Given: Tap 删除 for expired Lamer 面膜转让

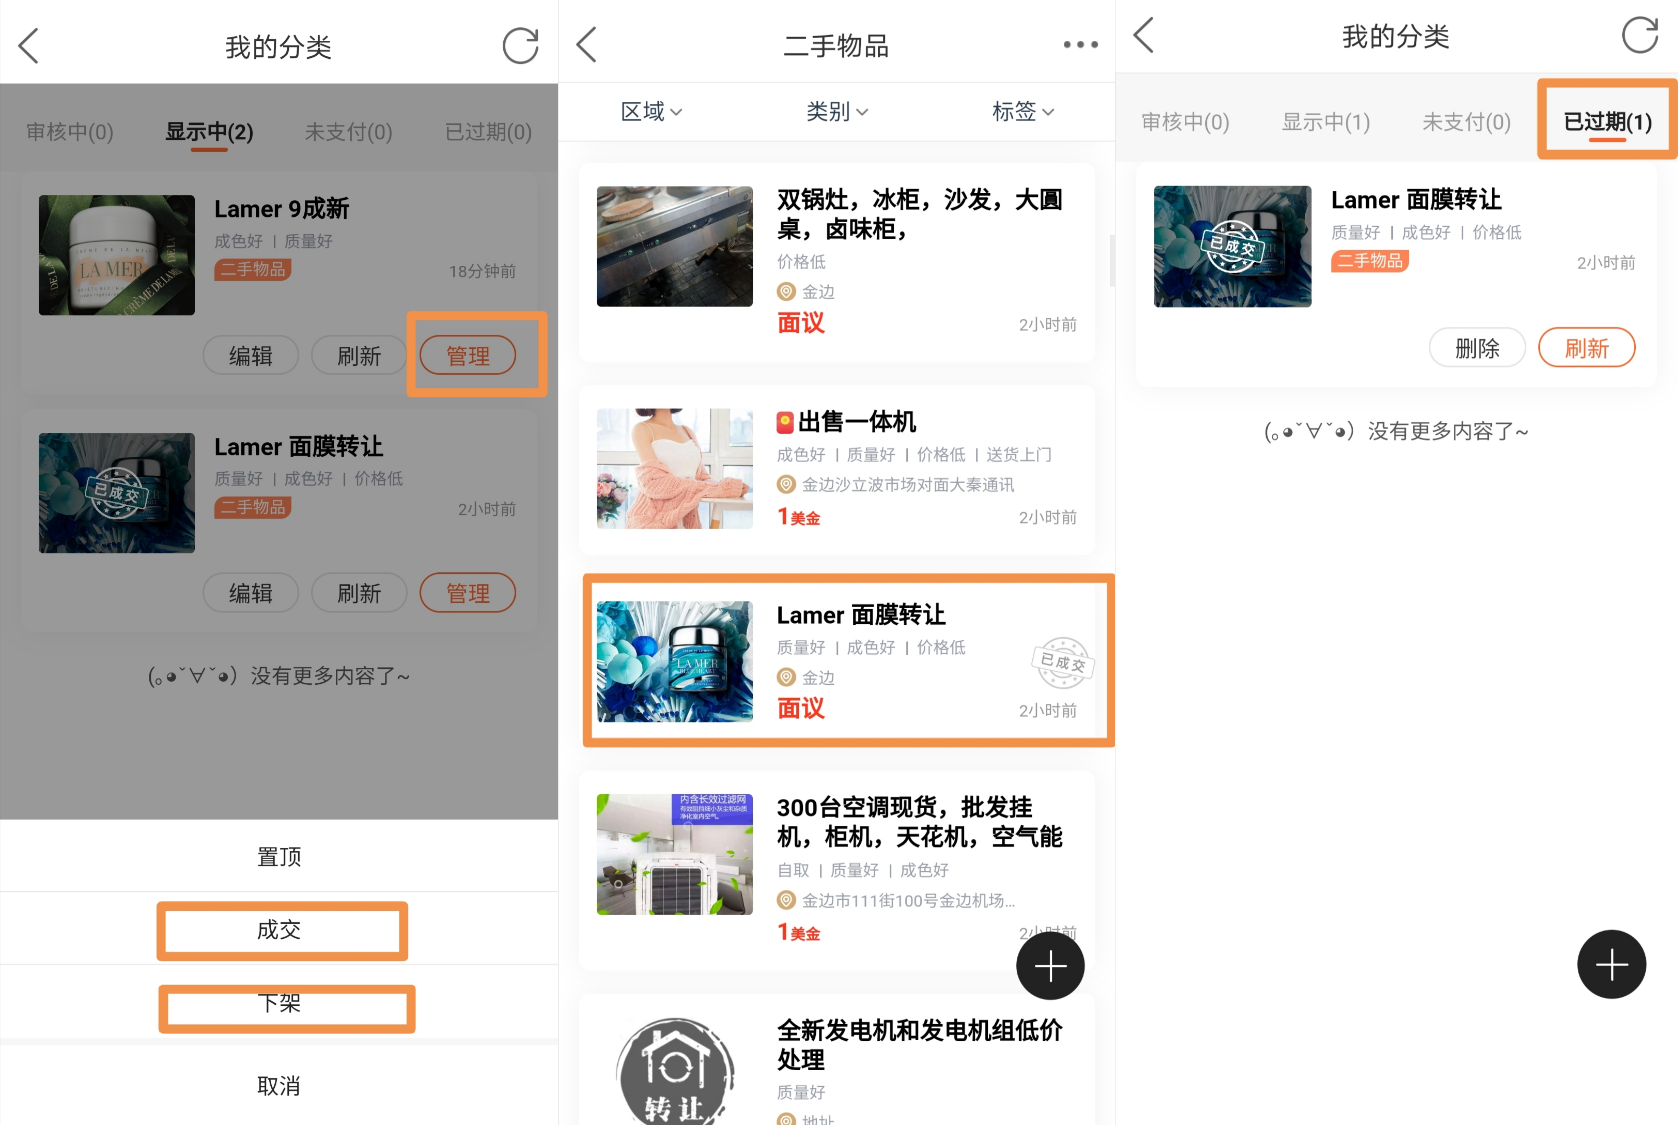Looking at the screenshot, I should point(1477,348).
